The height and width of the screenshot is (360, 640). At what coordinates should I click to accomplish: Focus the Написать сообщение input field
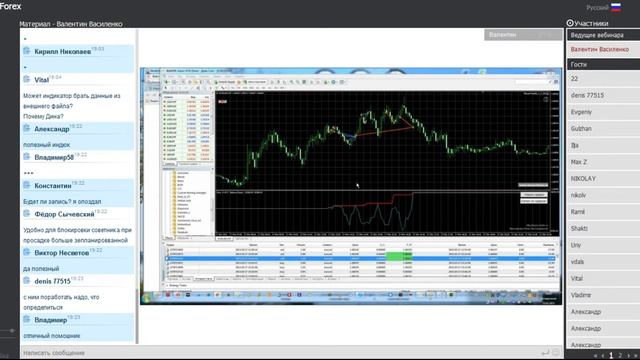[281, 353]
